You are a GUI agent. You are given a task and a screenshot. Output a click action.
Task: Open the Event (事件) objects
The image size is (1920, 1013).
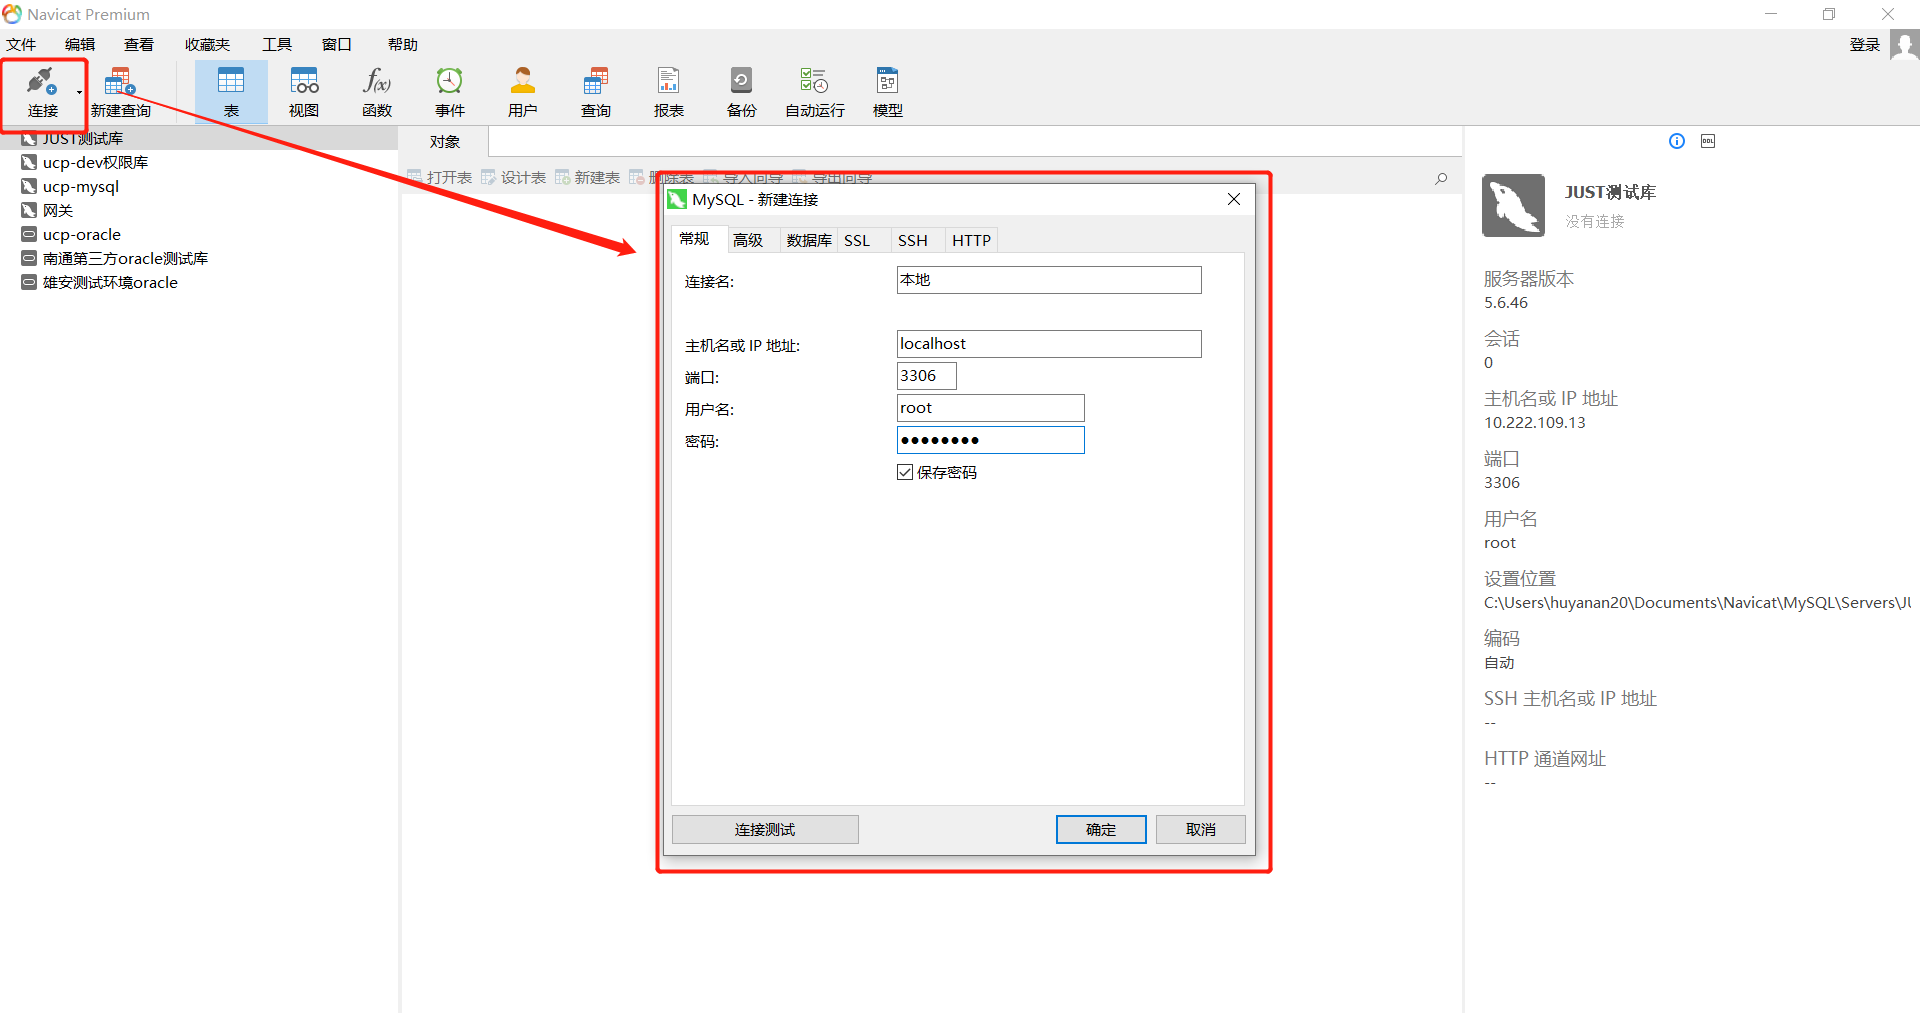[450, 92]
